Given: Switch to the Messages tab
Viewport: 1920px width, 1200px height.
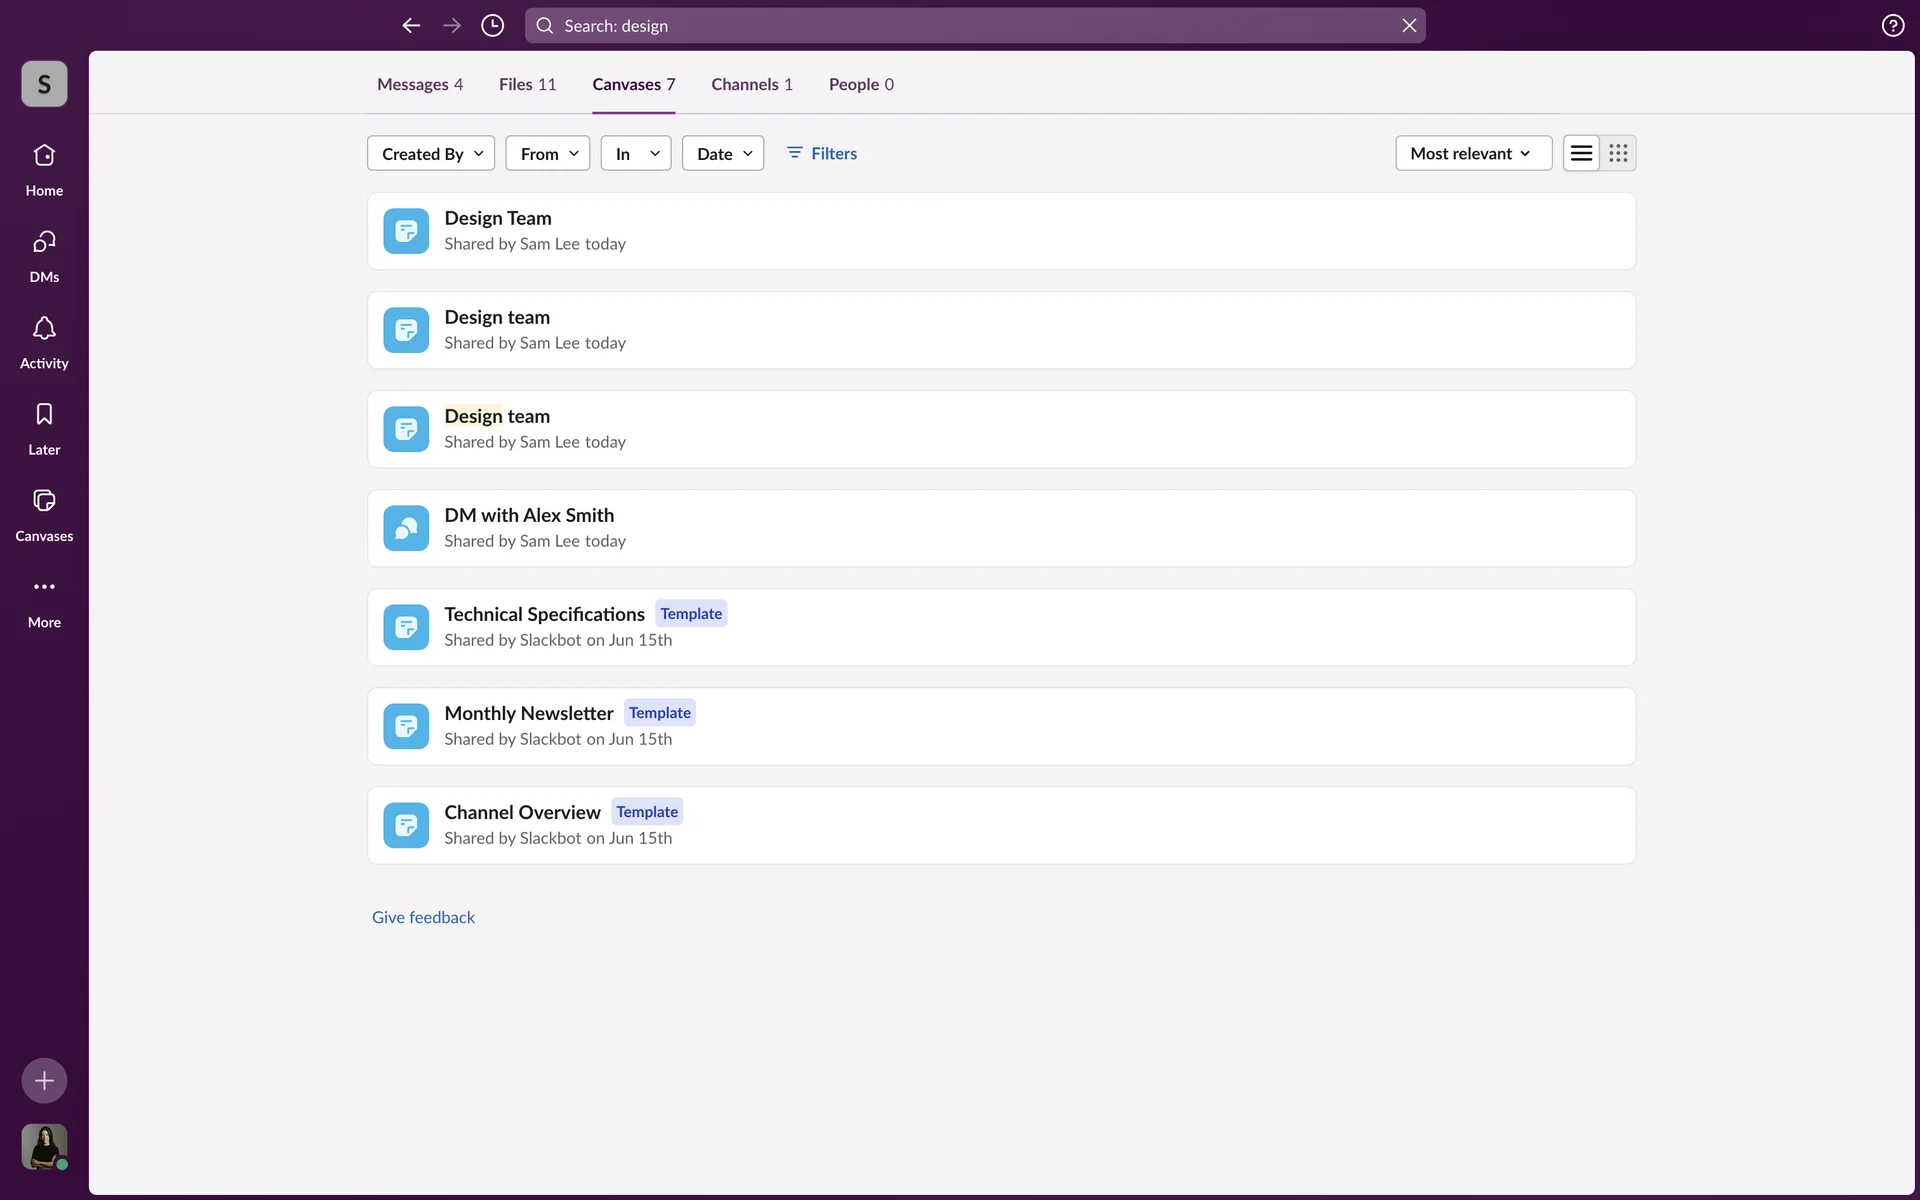Looking at the screenshot, I should point(419,85).
